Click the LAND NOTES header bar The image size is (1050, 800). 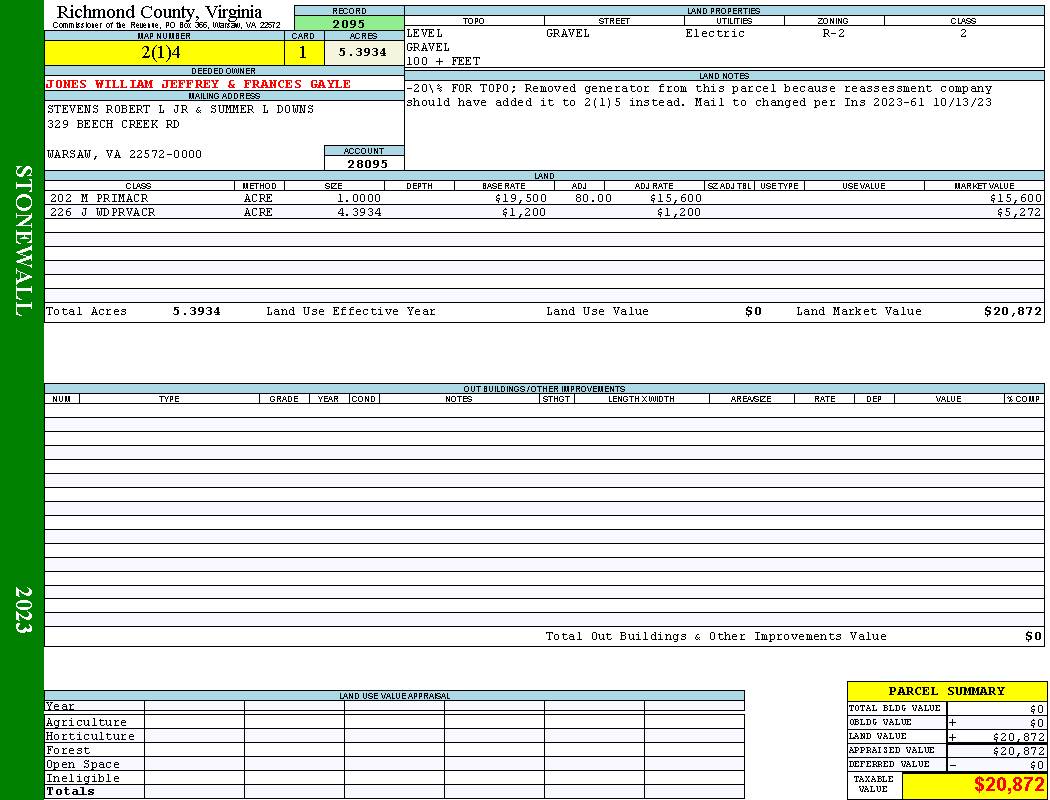tap(724, 76)
